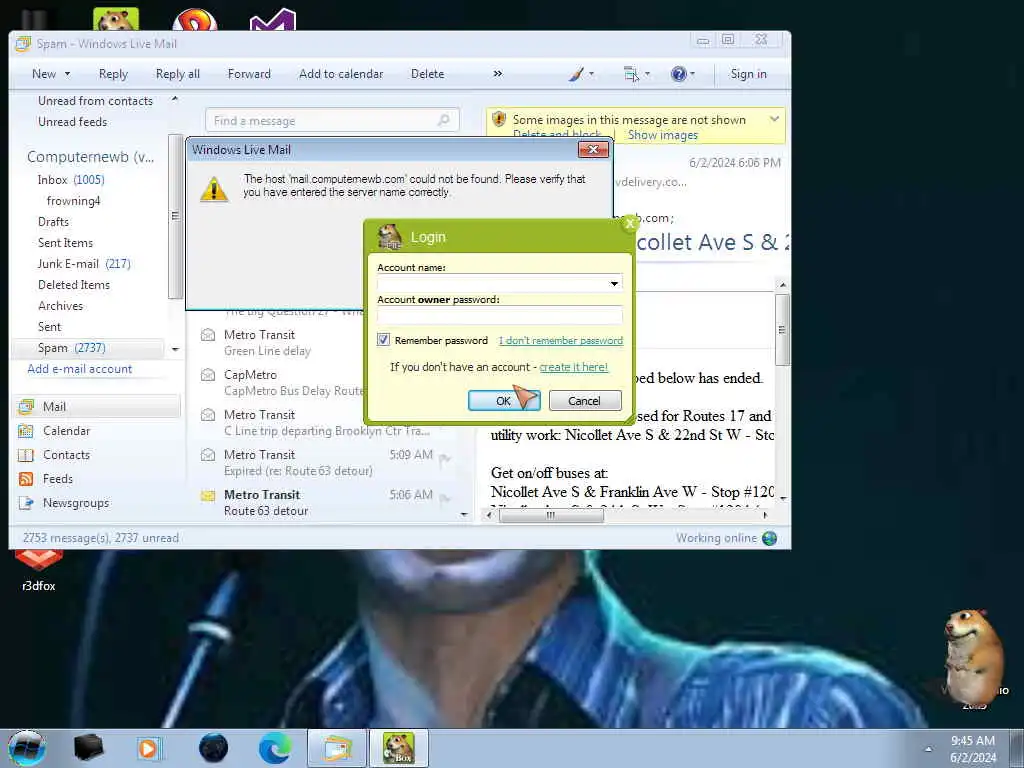This screenshot has width=1024, height=768.
Task: Close the green Login dialog
Action: (x=630, y=223)
